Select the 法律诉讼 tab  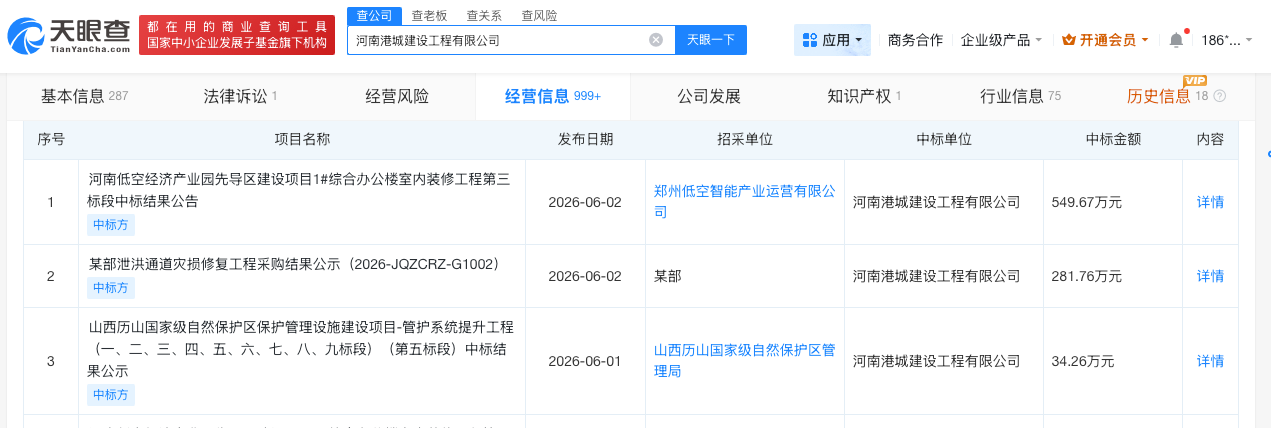coord(240,97)
